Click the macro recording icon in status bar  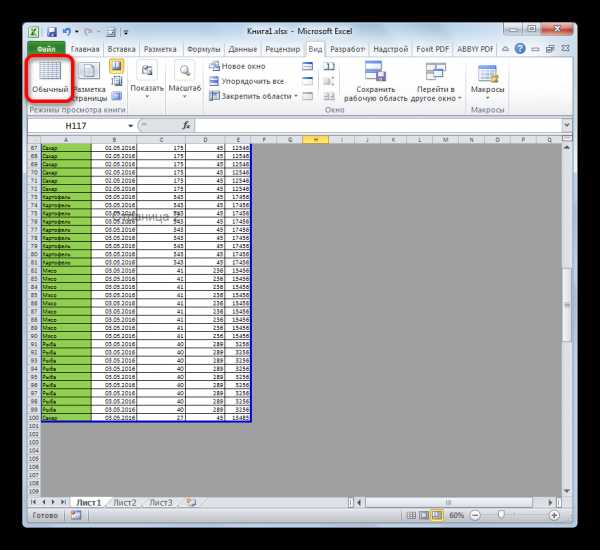tap(75, 516)
